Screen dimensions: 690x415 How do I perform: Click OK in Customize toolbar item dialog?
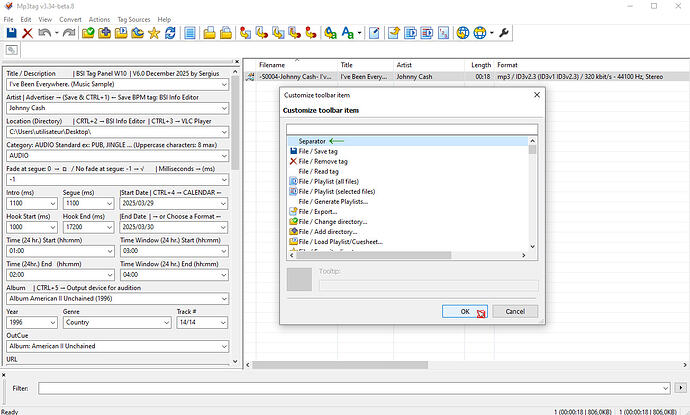point(465,312)
